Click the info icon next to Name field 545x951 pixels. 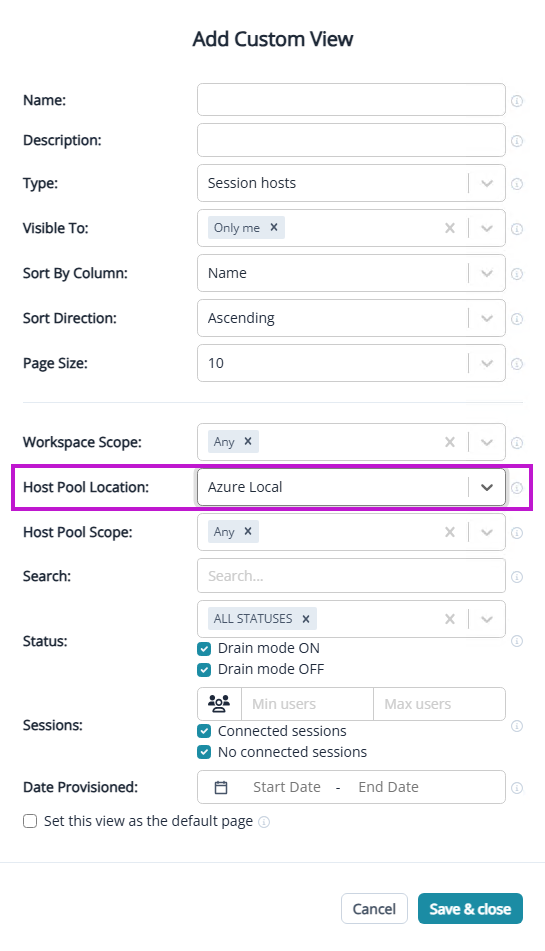click(517, 101)
